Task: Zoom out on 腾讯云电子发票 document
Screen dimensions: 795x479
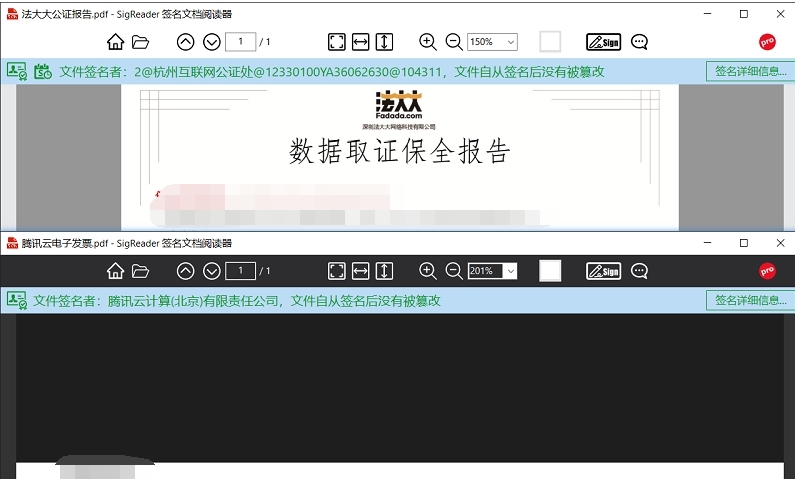Action: pyautogui.click(x=454, y=271)
